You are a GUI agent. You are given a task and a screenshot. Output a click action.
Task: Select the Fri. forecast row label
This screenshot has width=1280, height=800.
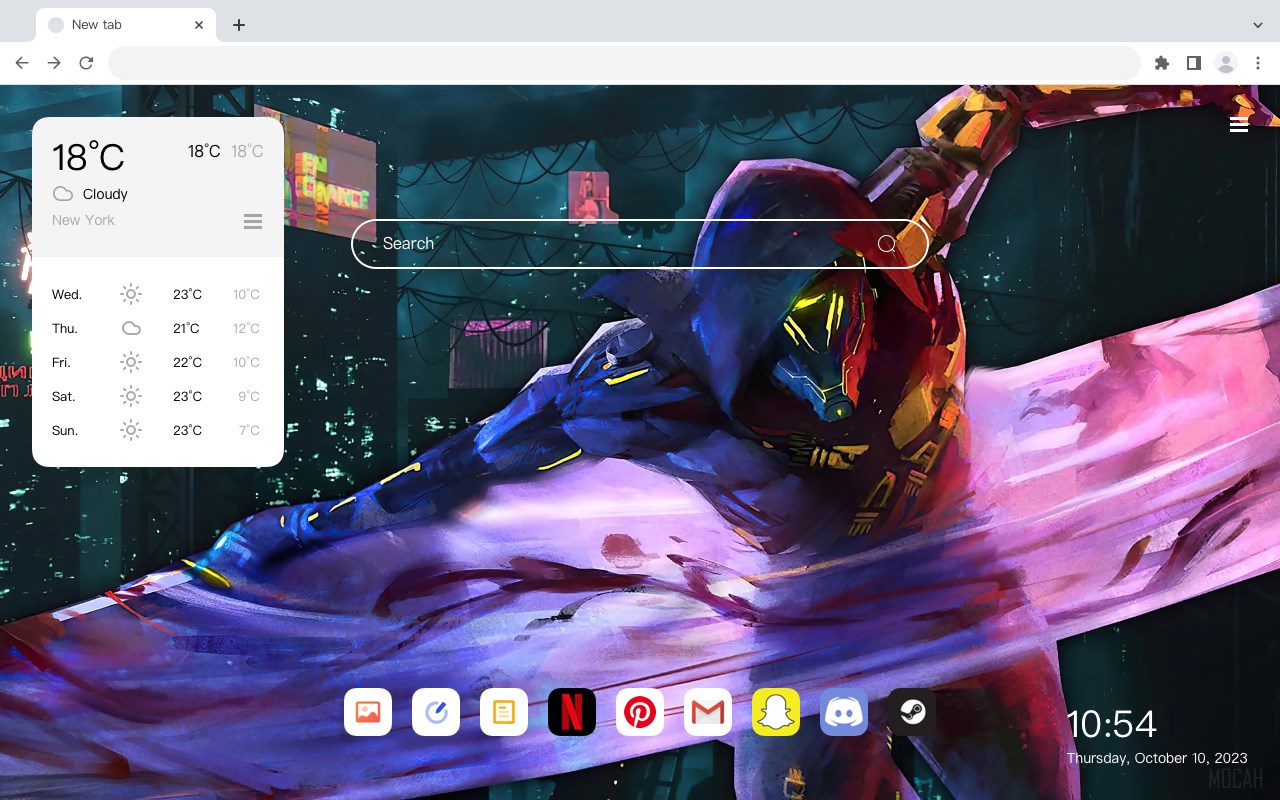pos(62,362)
